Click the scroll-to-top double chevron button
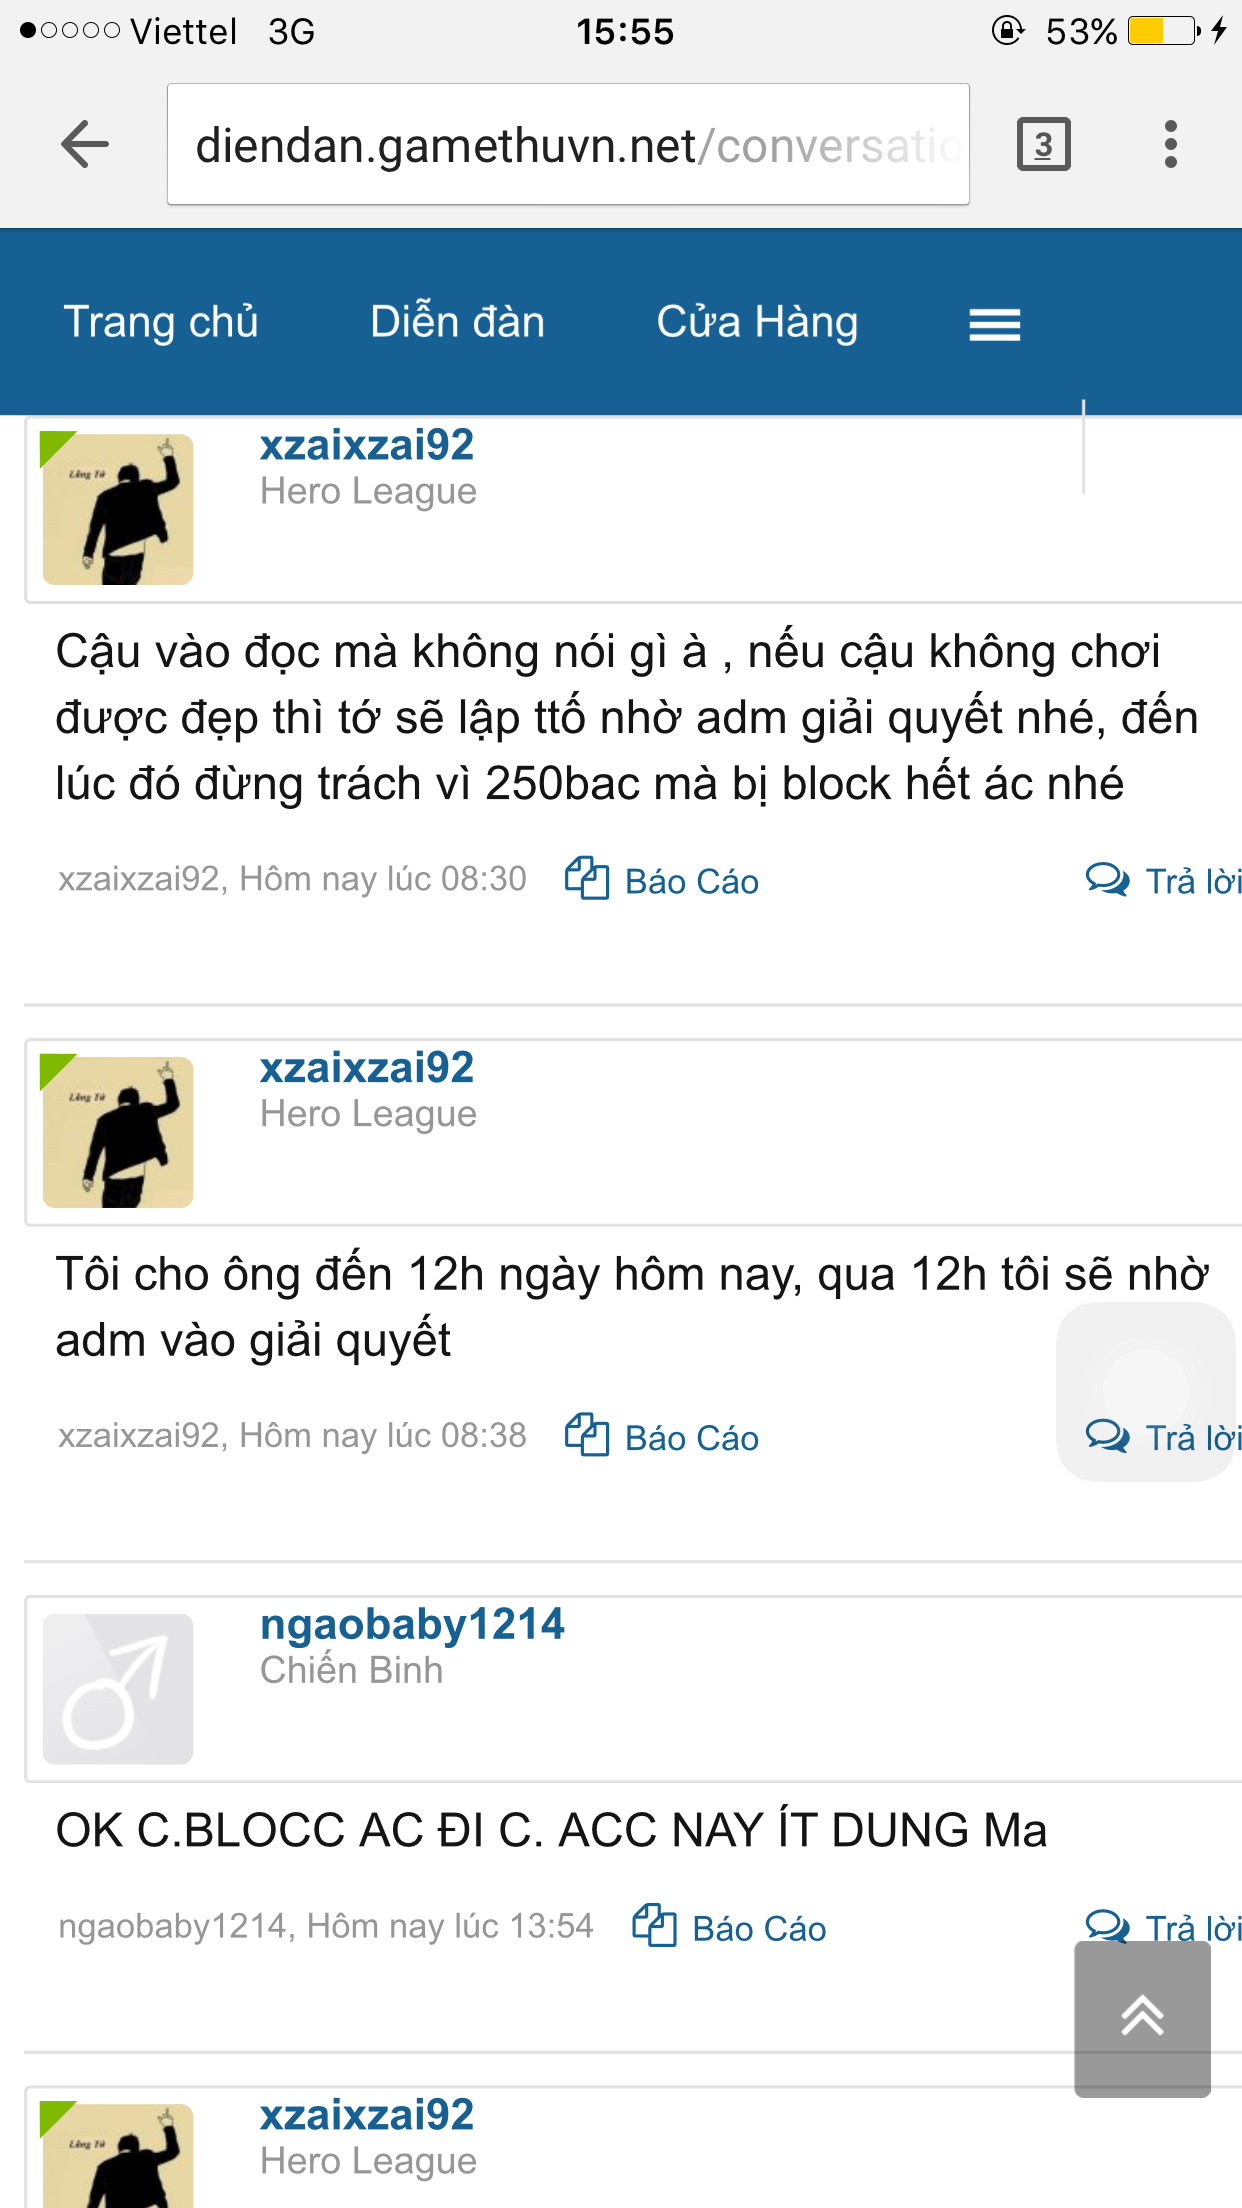This screenshot has width=1242, height=2208. (x=1142, y=2018)
